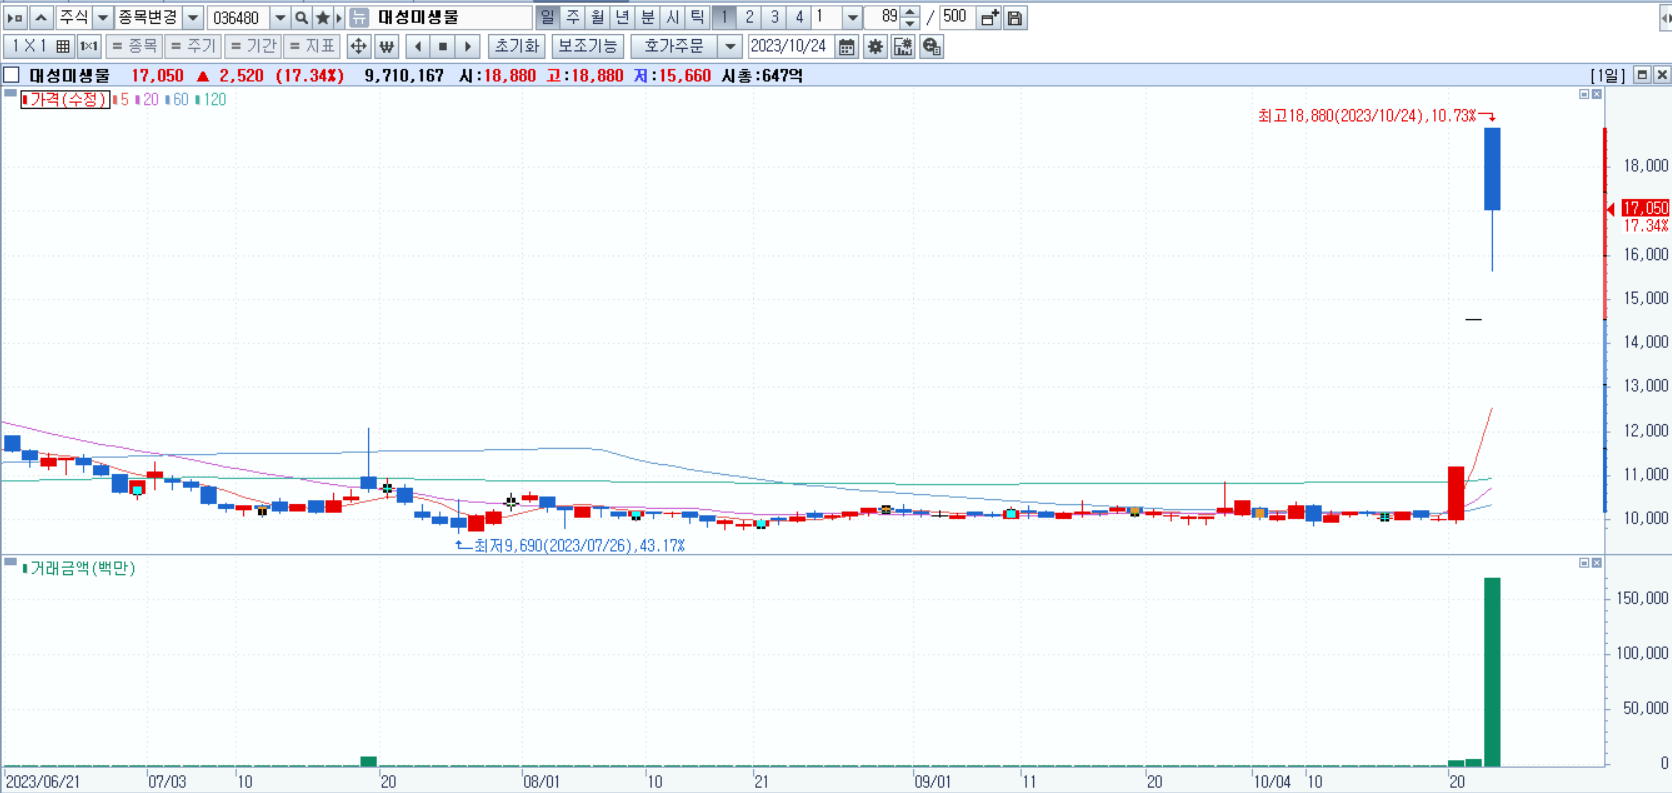Click the next right-arrow playback button
Viewport: 1672px width, 793px height.
(468, 46)
